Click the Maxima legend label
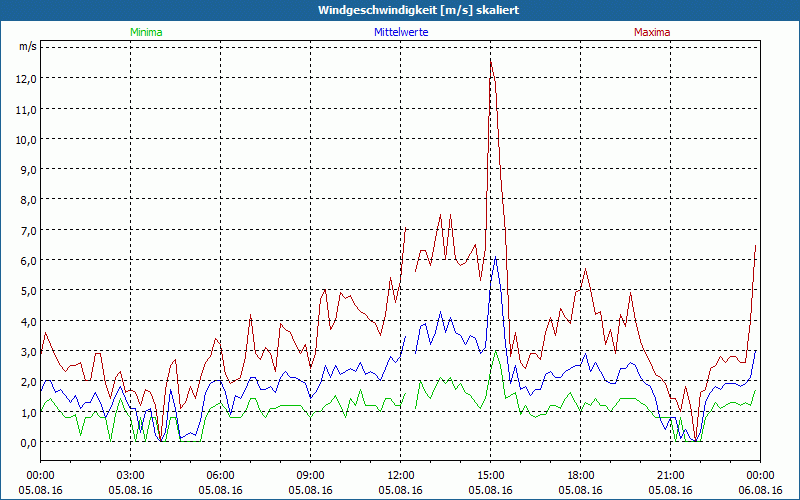 [x=652, y=32]
